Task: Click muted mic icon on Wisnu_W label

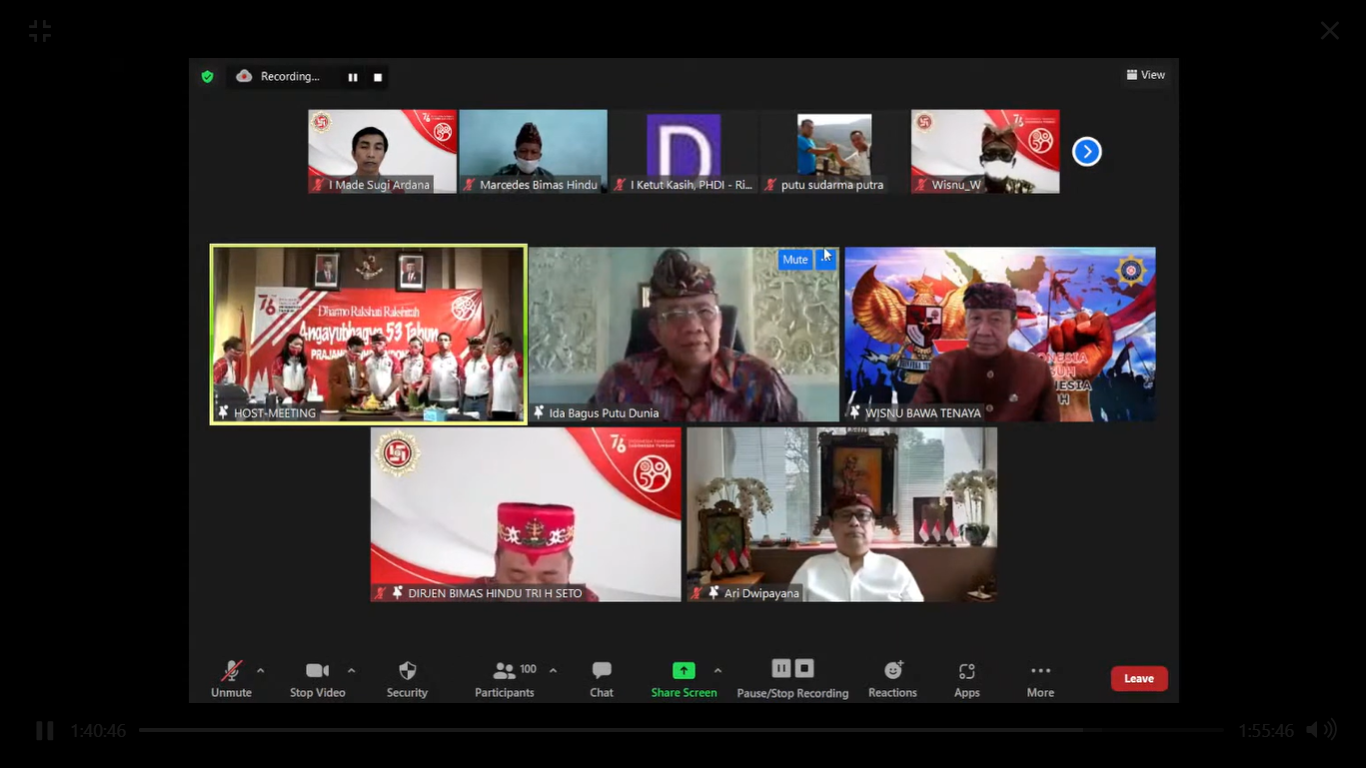Action: point(921,185)
